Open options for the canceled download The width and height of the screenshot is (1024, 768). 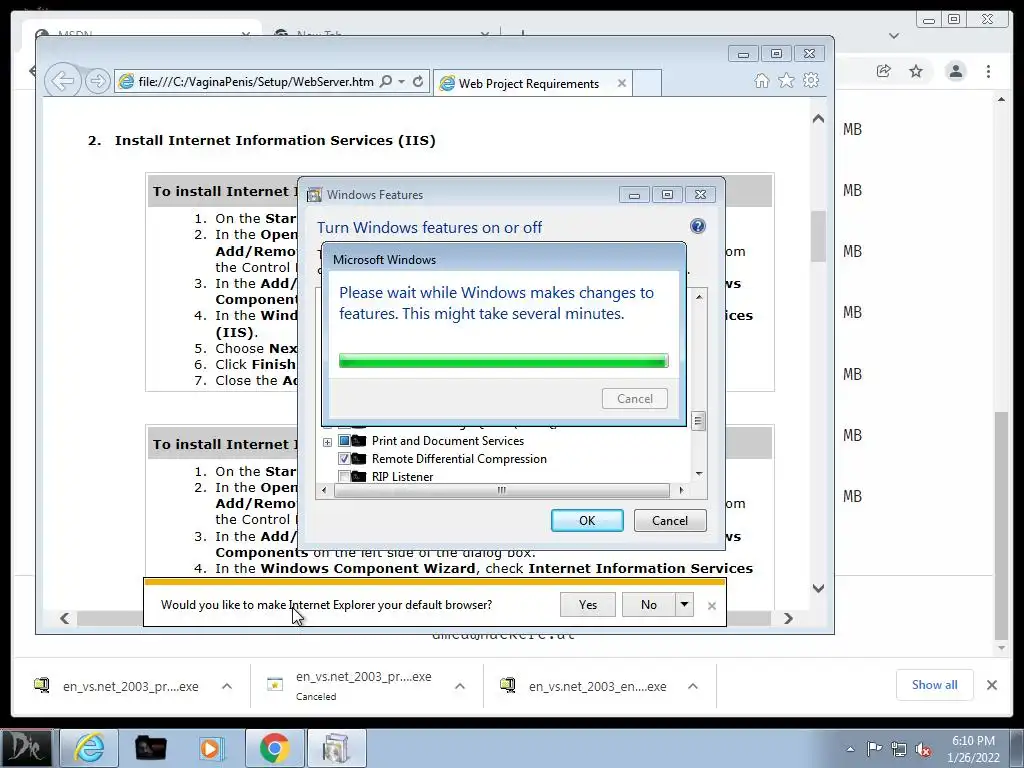point(460,686)
